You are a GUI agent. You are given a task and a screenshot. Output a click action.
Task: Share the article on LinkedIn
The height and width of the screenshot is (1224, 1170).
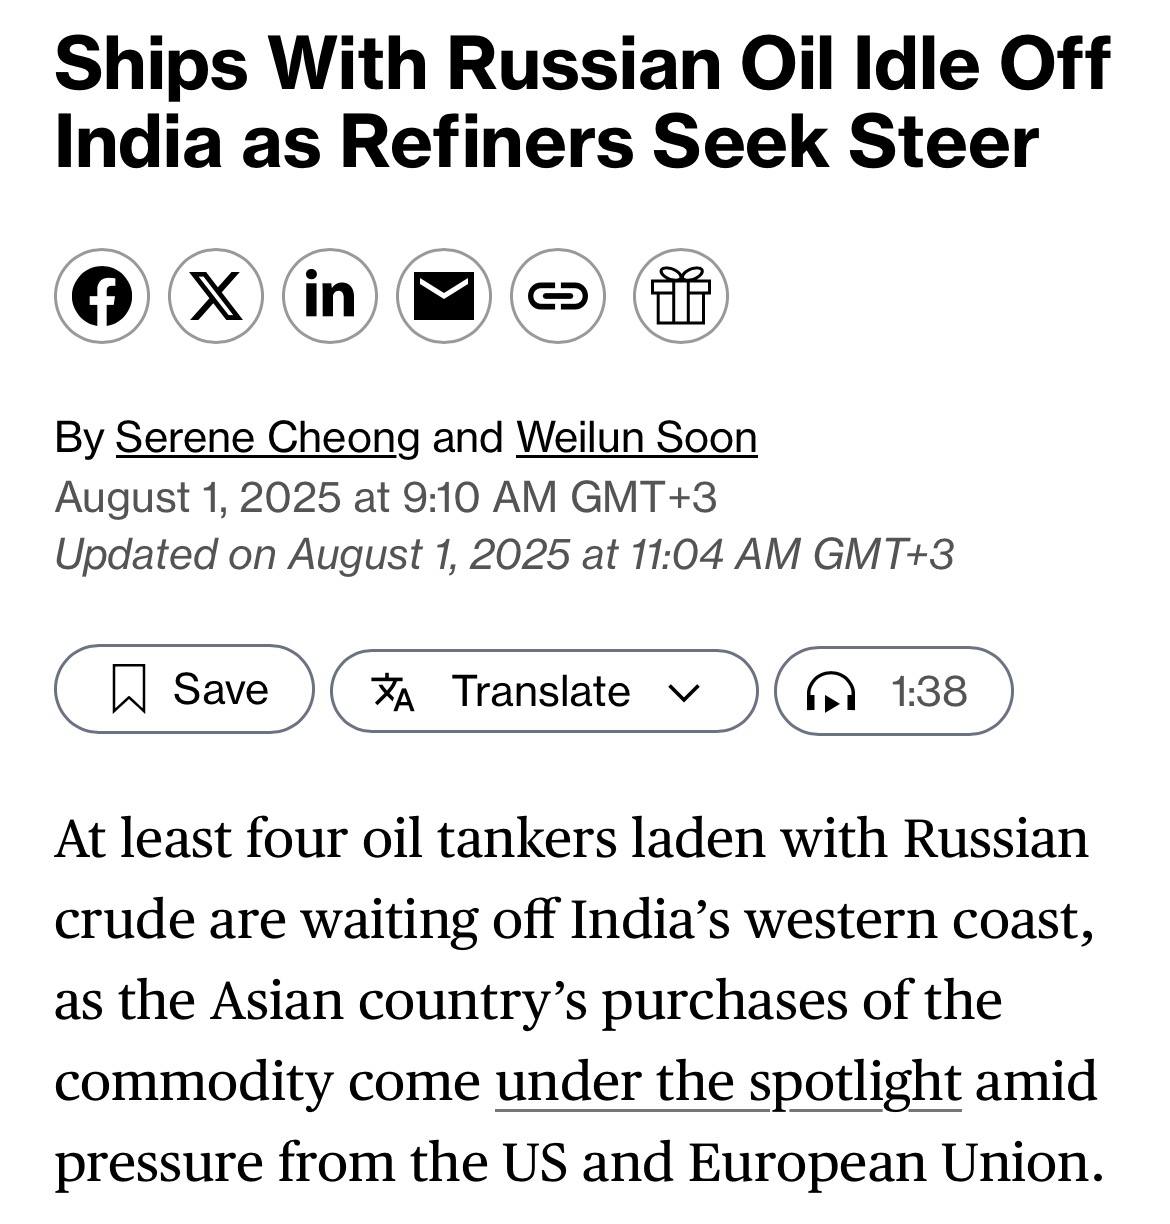pyautogui.click(x=330, y=297)
